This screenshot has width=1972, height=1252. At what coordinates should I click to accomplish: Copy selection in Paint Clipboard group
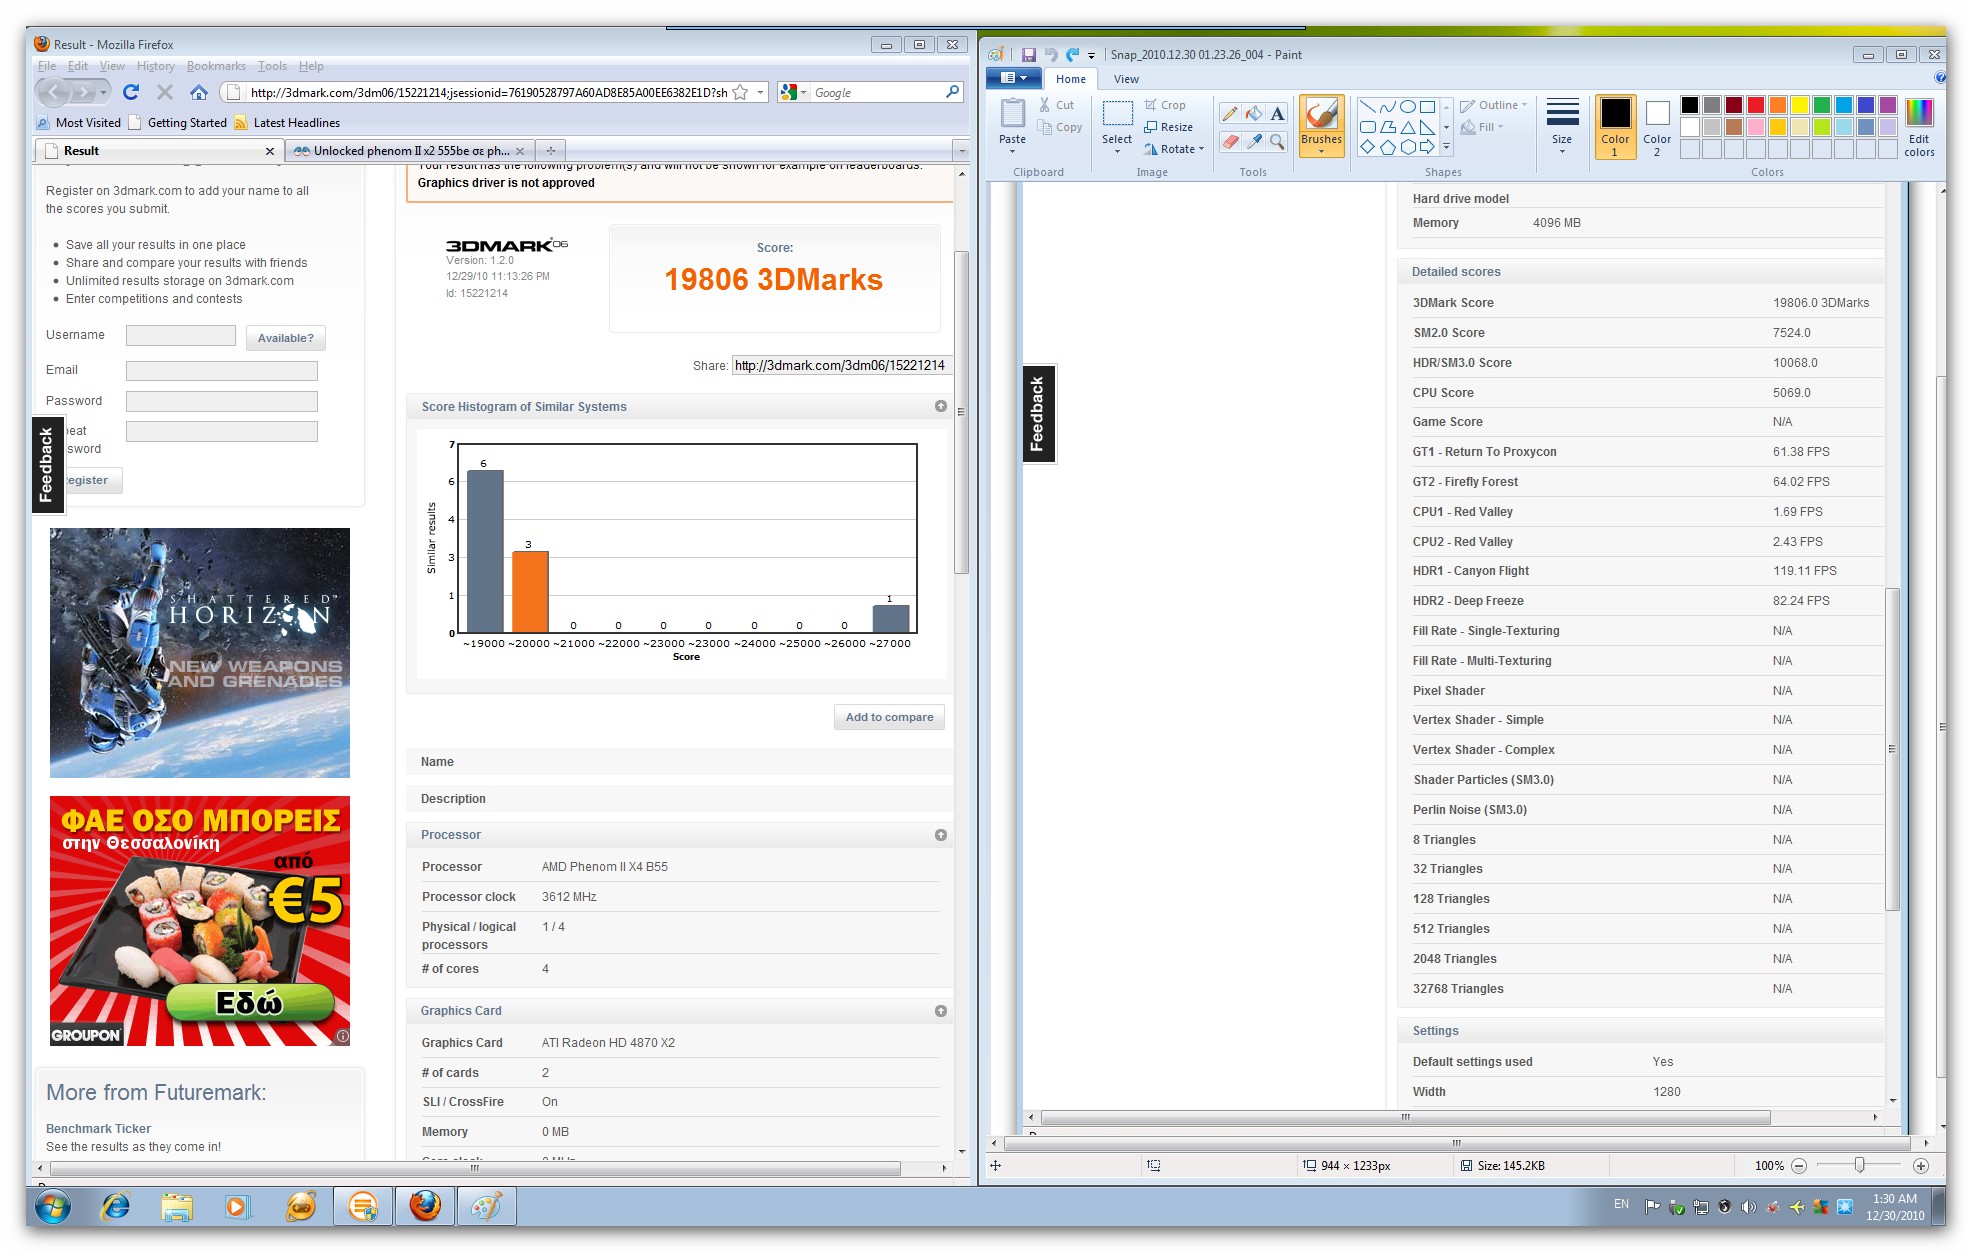pyautogui.click(x=1060, y=127)
